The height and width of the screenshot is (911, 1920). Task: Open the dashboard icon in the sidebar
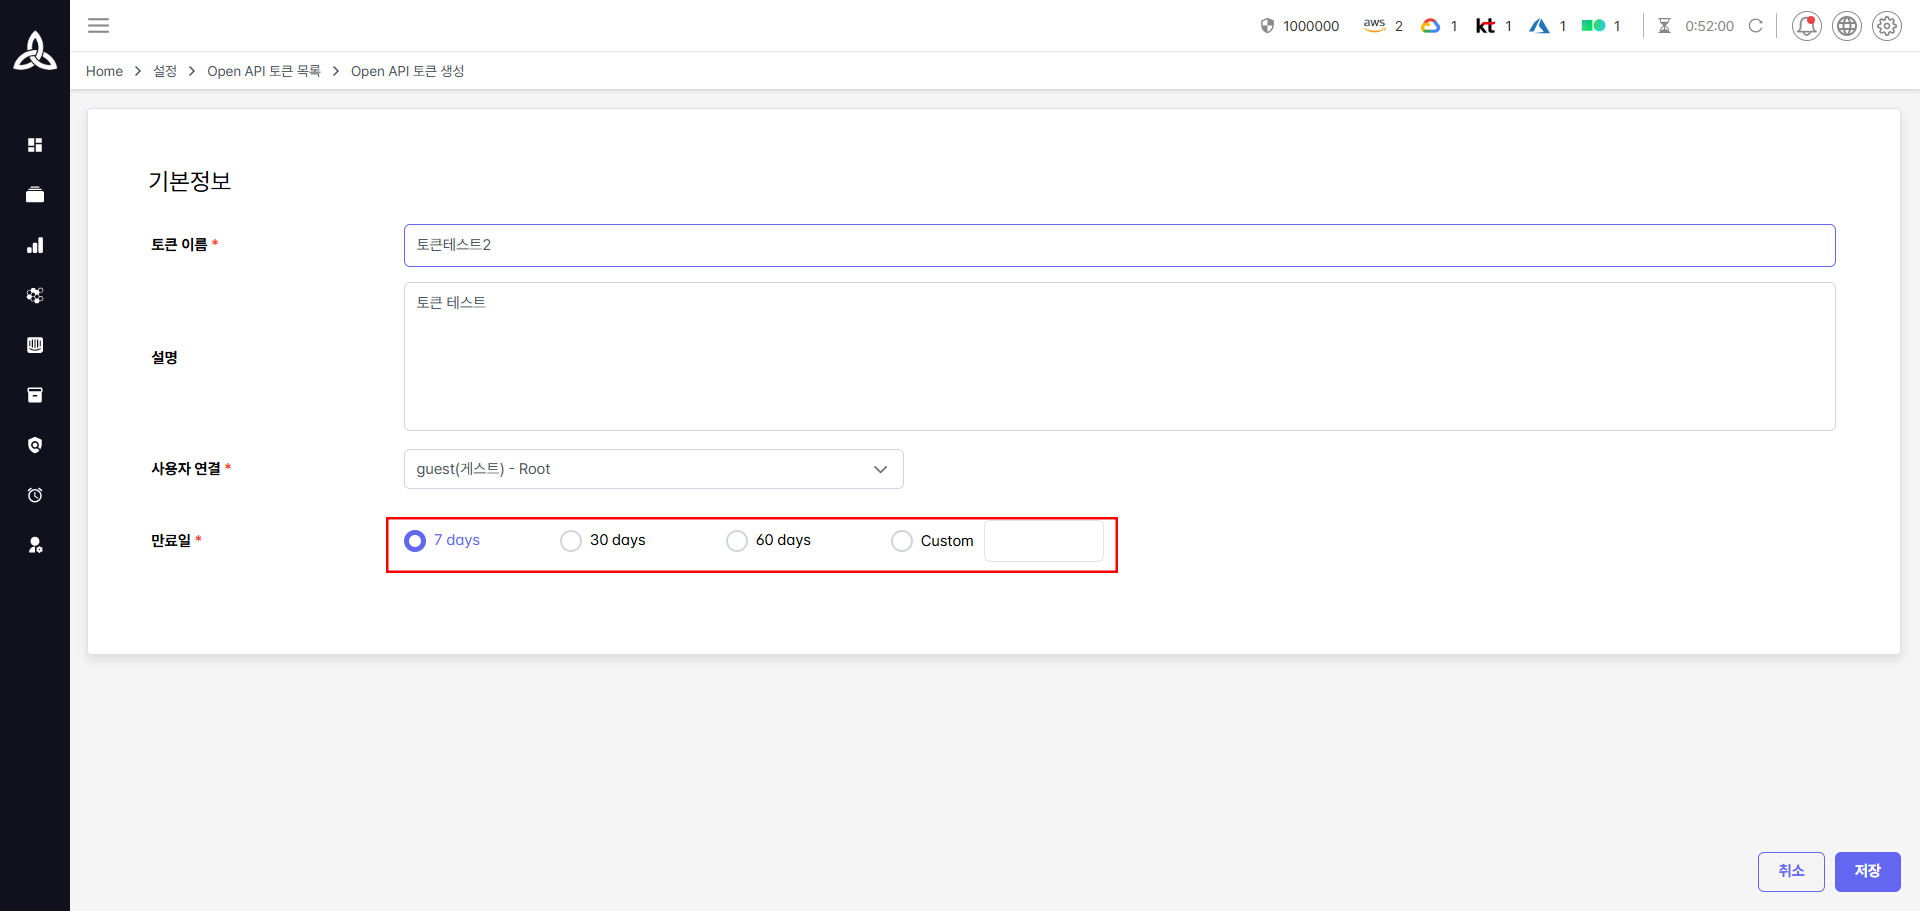(x=35, y=145)
